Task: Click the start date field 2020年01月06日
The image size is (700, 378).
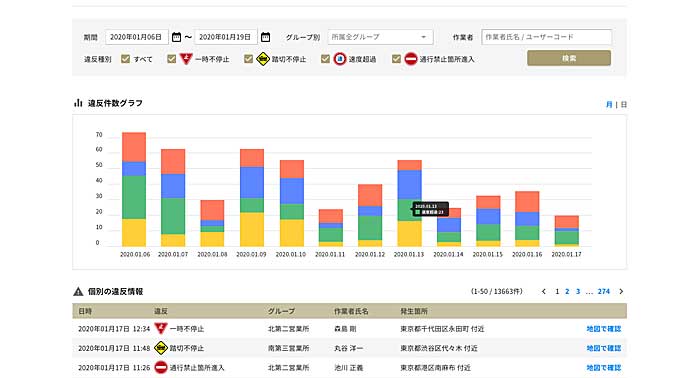Action: [x=137, y=37]
